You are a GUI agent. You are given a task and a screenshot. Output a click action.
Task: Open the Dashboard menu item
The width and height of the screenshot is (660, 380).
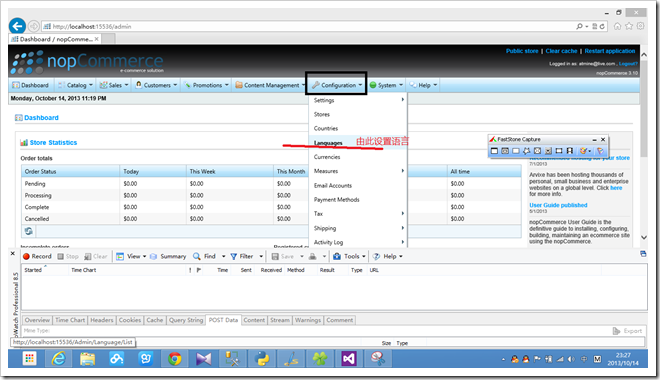point(31,85)
